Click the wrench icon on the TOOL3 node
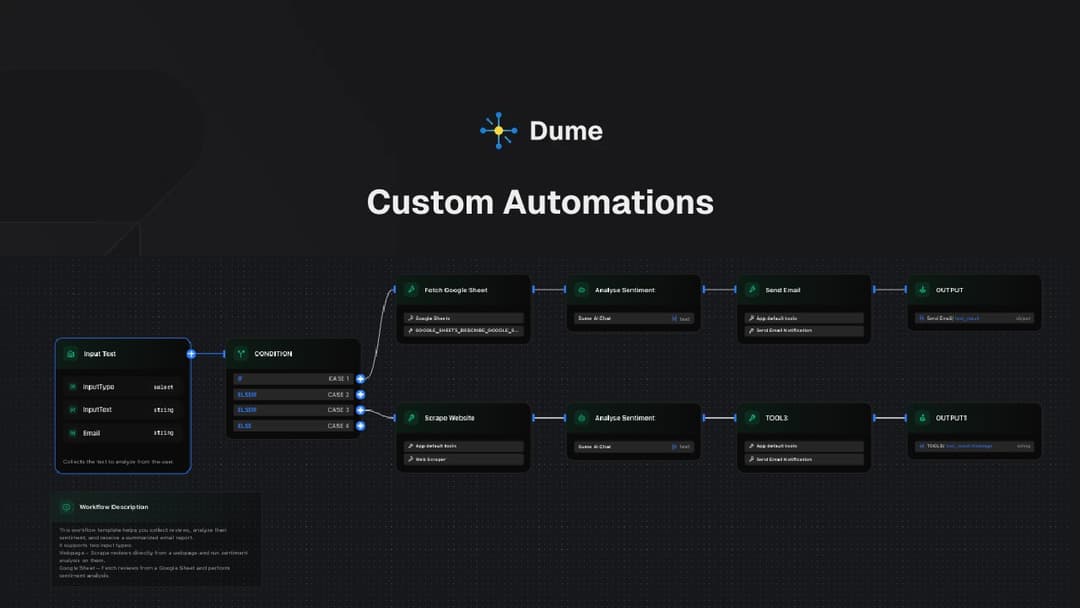 point(753,418)
